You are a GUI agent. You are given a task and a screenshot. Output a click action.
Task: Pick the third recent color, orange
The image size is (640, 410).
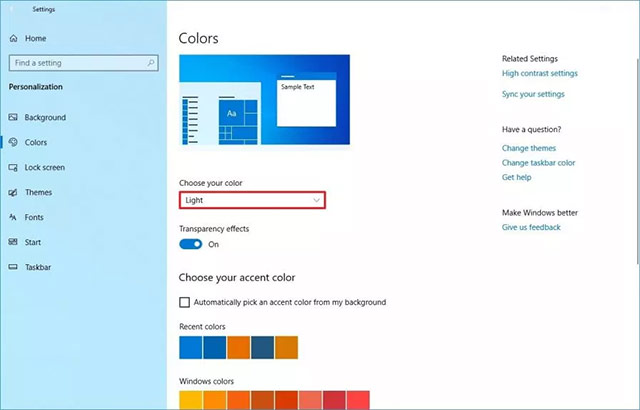pos(238,348)
